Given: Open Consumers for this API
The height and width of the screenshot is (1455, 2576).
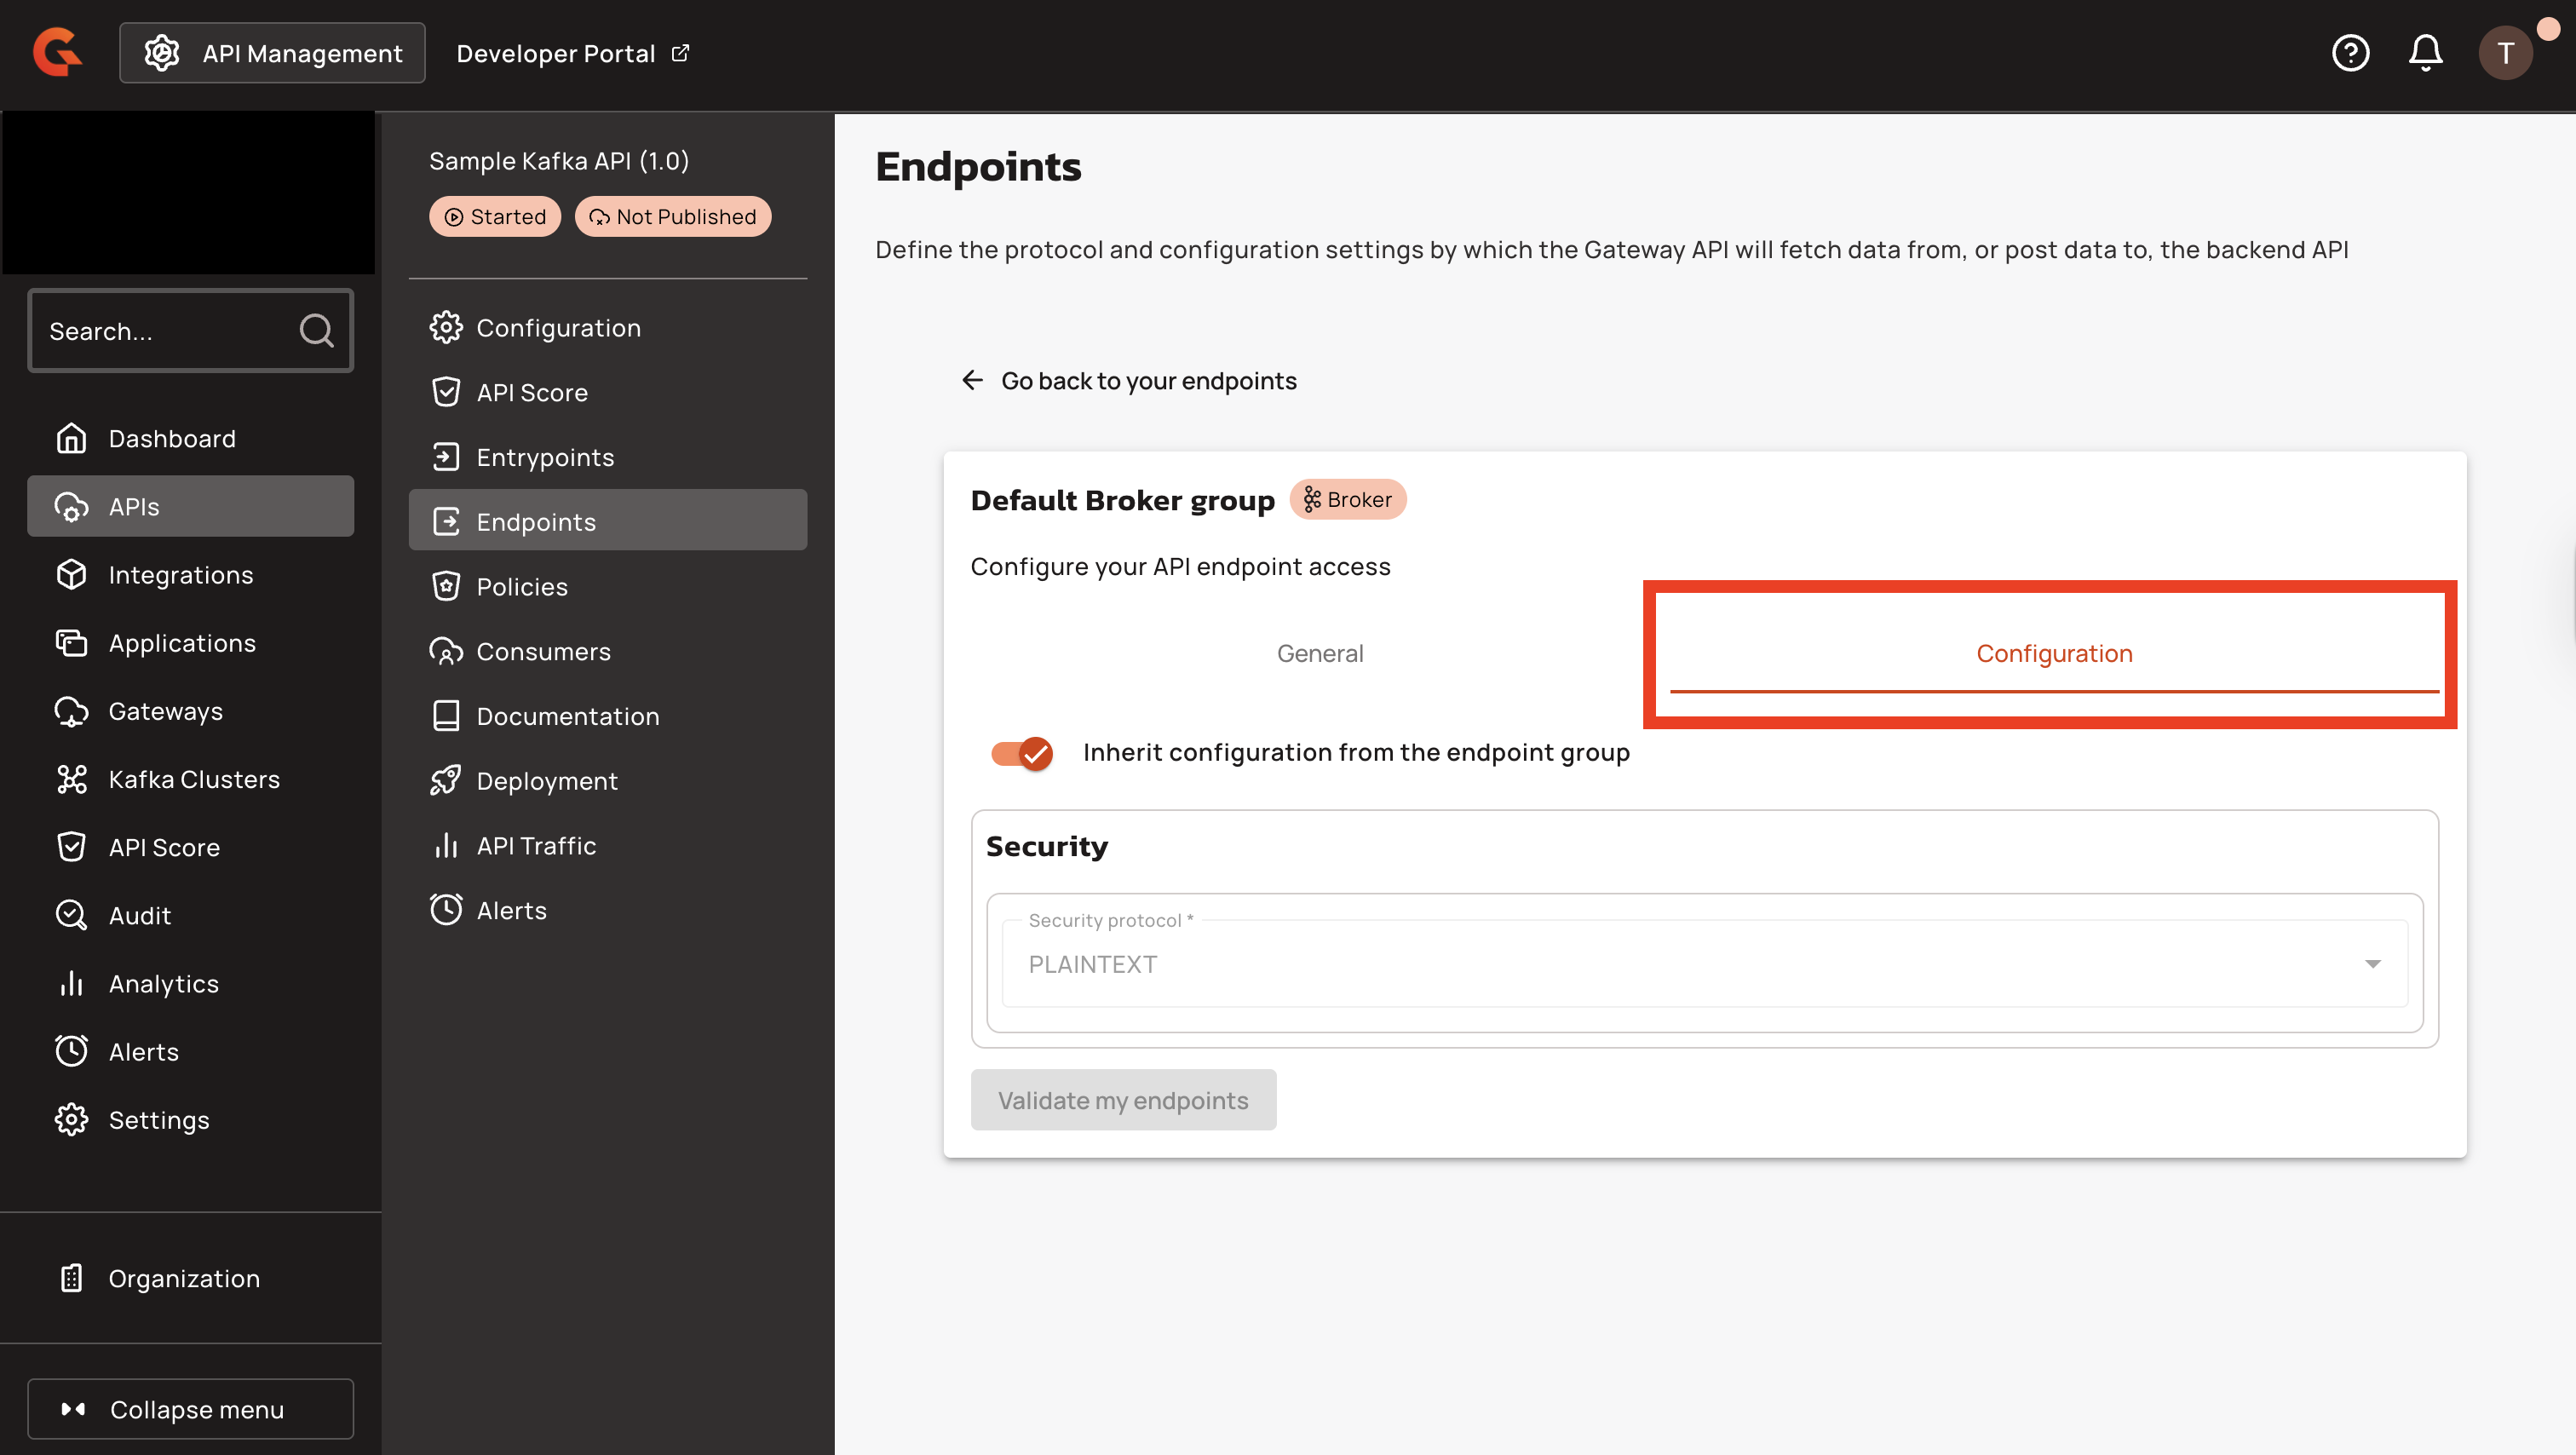Looking at the screenshot, I should pyautogui.click(x=542, y=652).
